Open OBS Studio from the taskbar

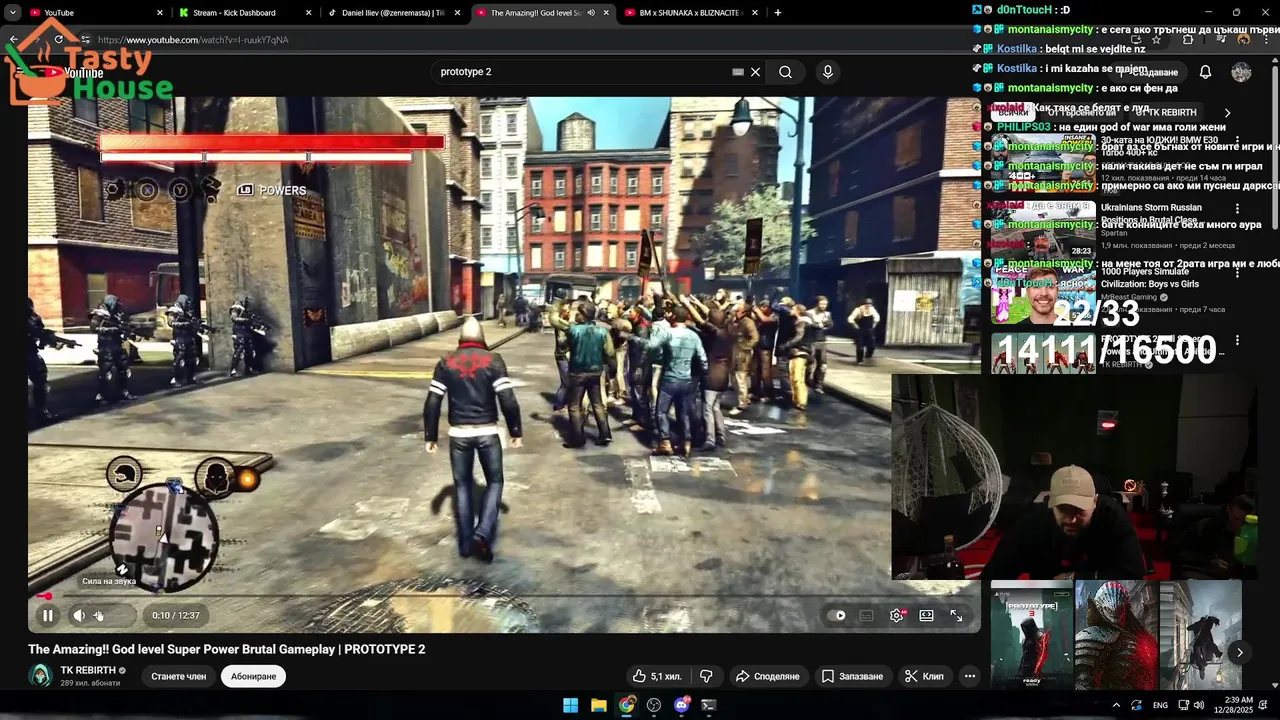[654, 705]
